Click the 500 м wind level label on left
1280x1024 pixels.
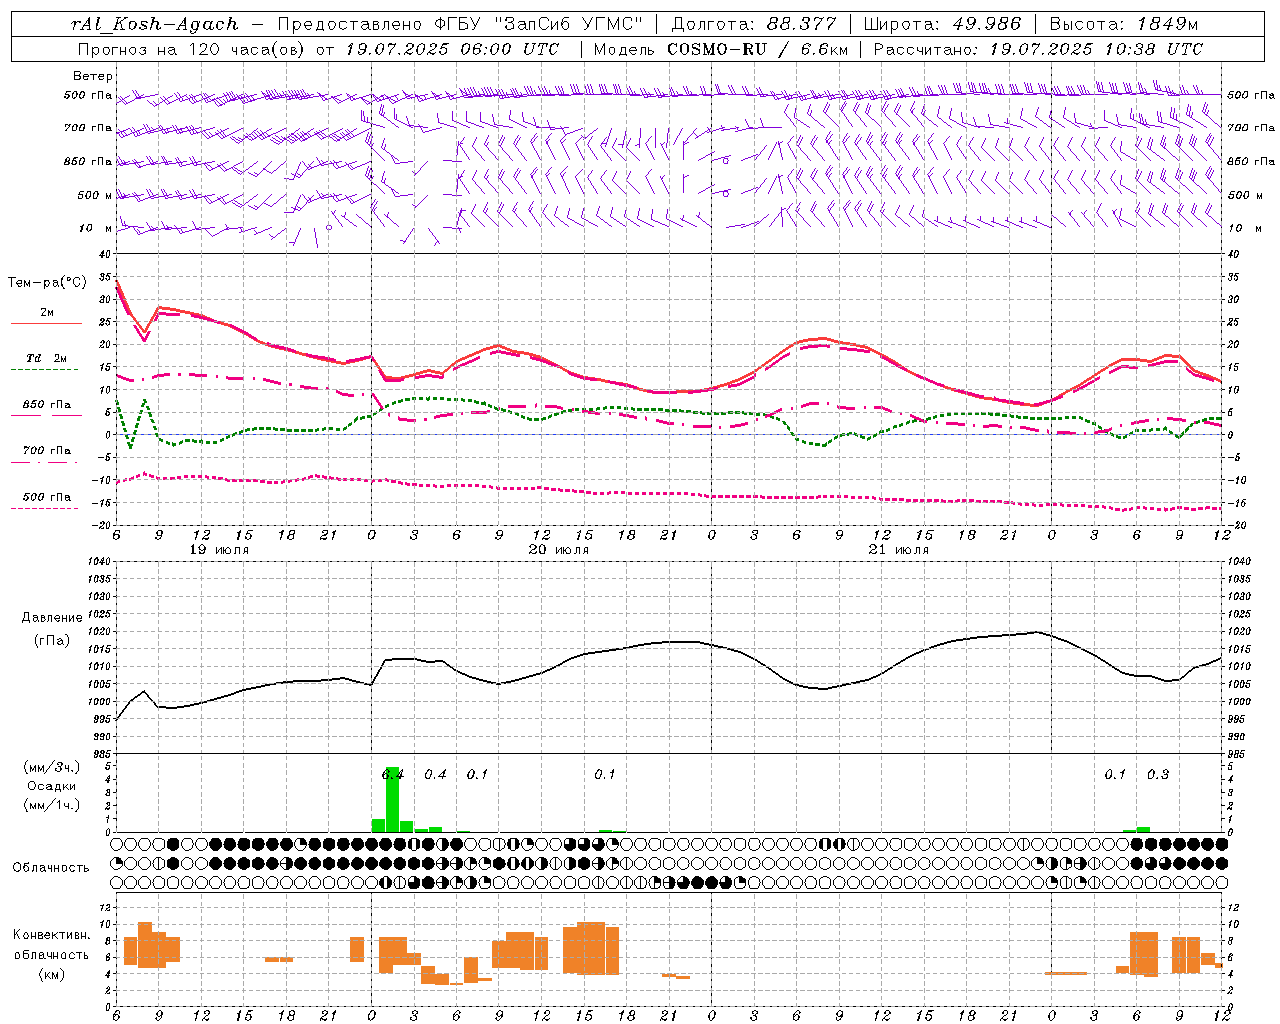95,195
